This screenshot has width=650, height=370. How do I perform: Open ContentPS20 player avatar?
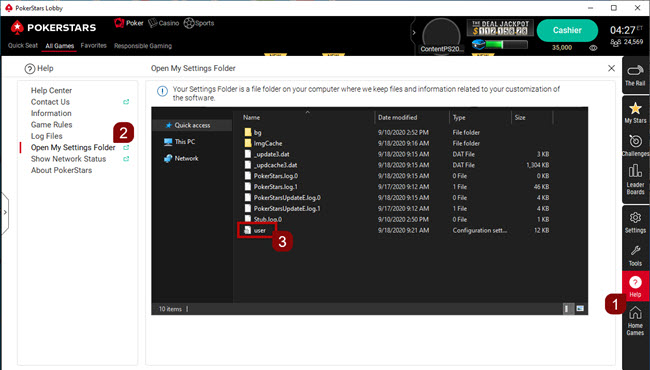tap(441, 37)
